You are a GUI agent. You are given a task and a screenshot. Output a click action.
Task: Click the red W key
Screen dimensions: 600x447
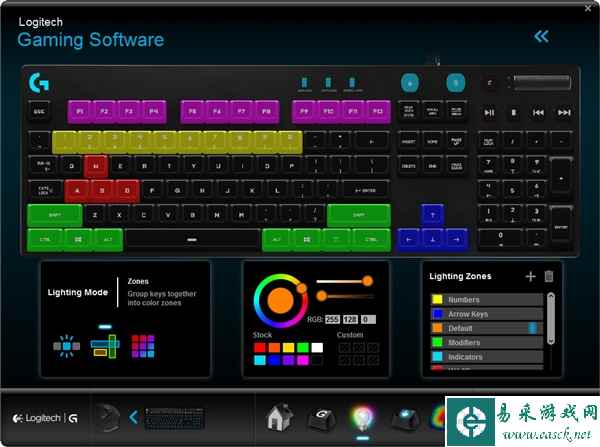click(x=96, y=166)
